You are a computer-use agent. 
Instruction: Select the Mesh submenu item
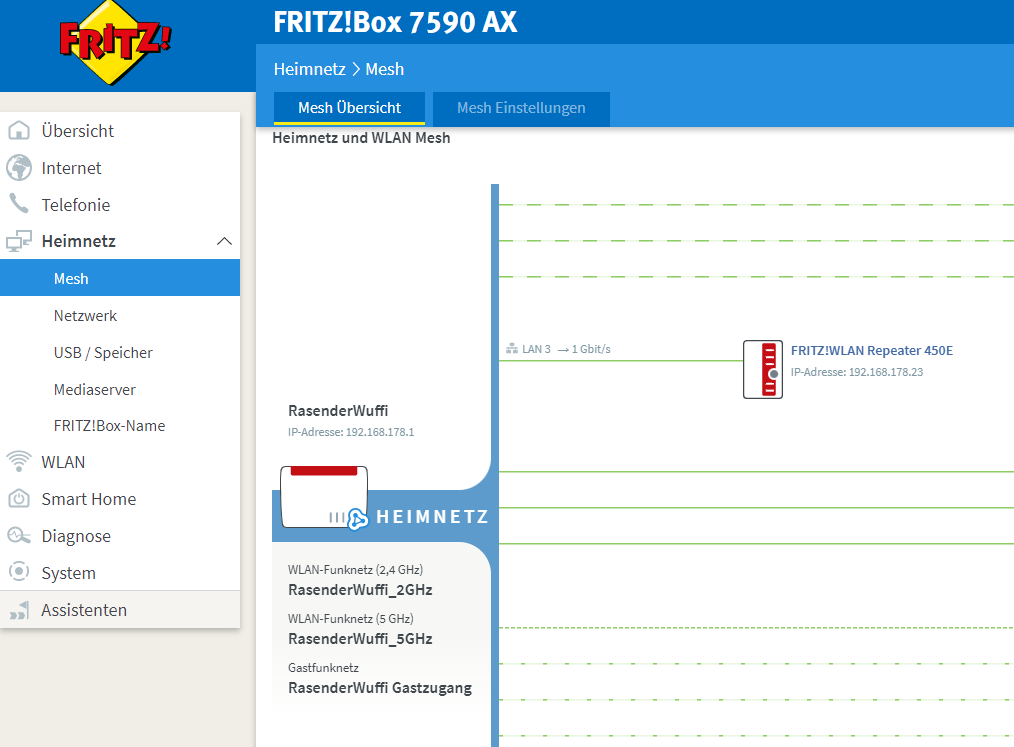pyautogui.click(x=120, y=278)
